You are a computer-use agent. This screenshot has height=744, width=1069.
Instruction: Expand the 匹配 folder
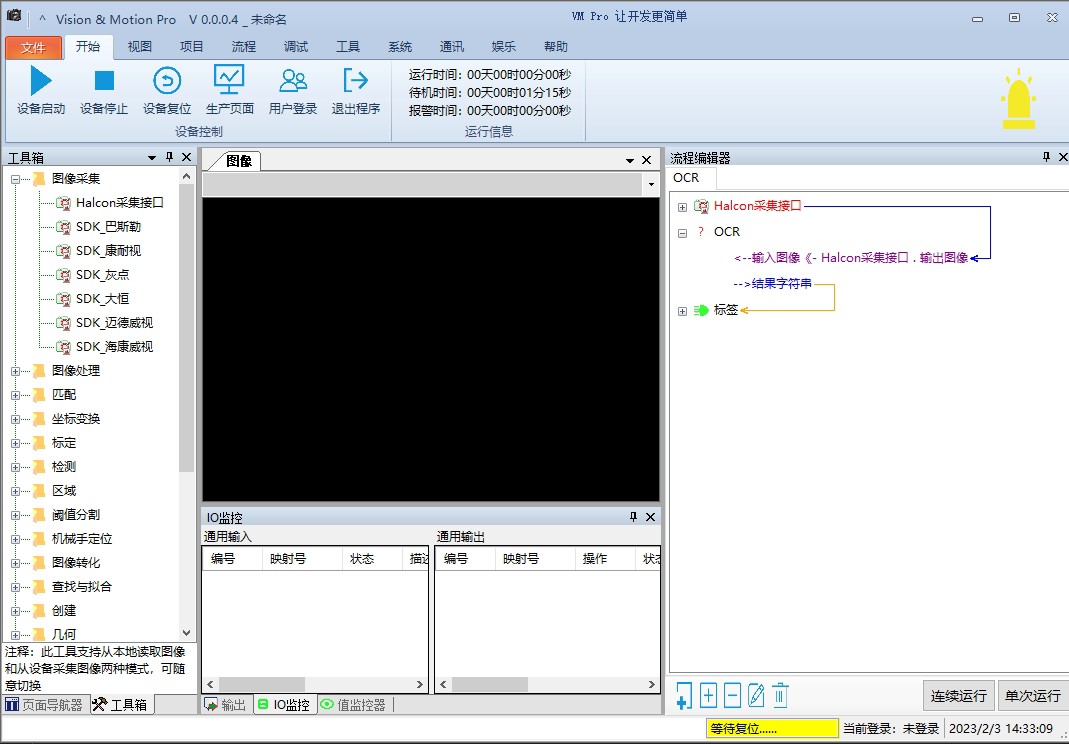pyautogui.click(x=16, y=396)
